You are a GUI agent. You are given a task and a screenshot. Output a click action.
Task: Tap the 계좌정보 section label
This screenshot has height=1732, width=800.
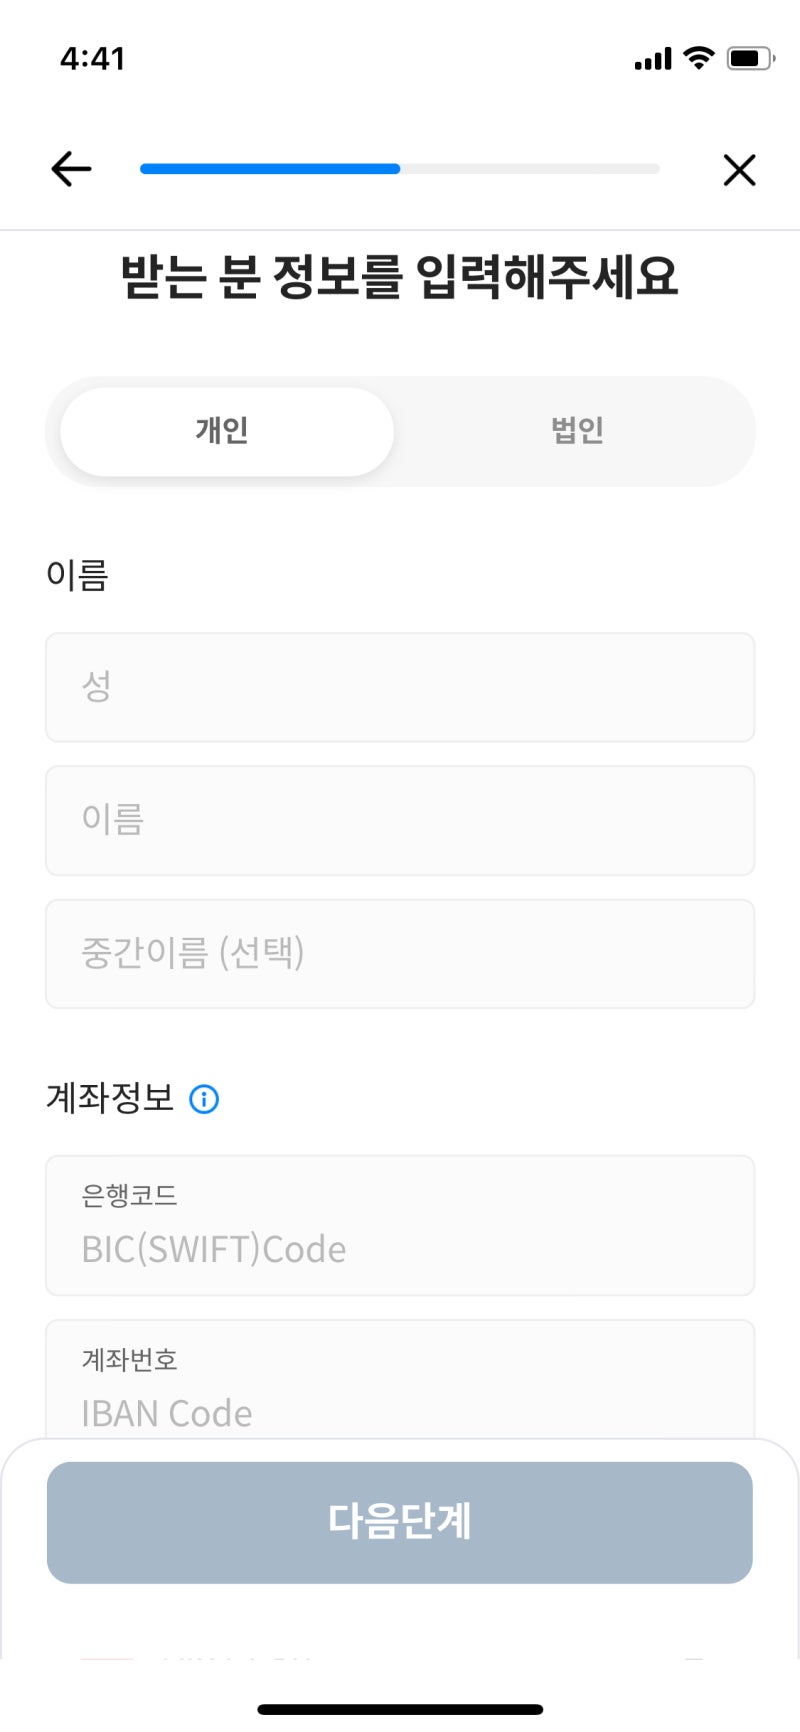point(110,1098)
